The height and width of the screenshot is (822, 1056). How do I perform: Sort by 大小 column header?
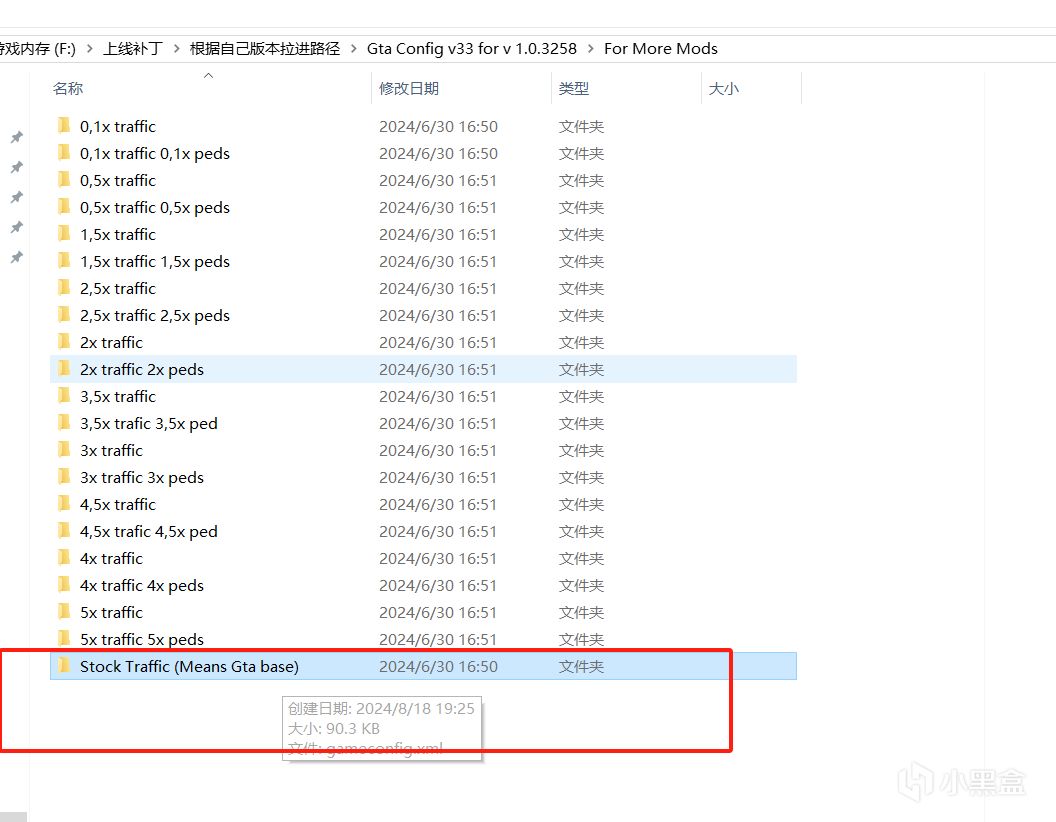point(724,88)
